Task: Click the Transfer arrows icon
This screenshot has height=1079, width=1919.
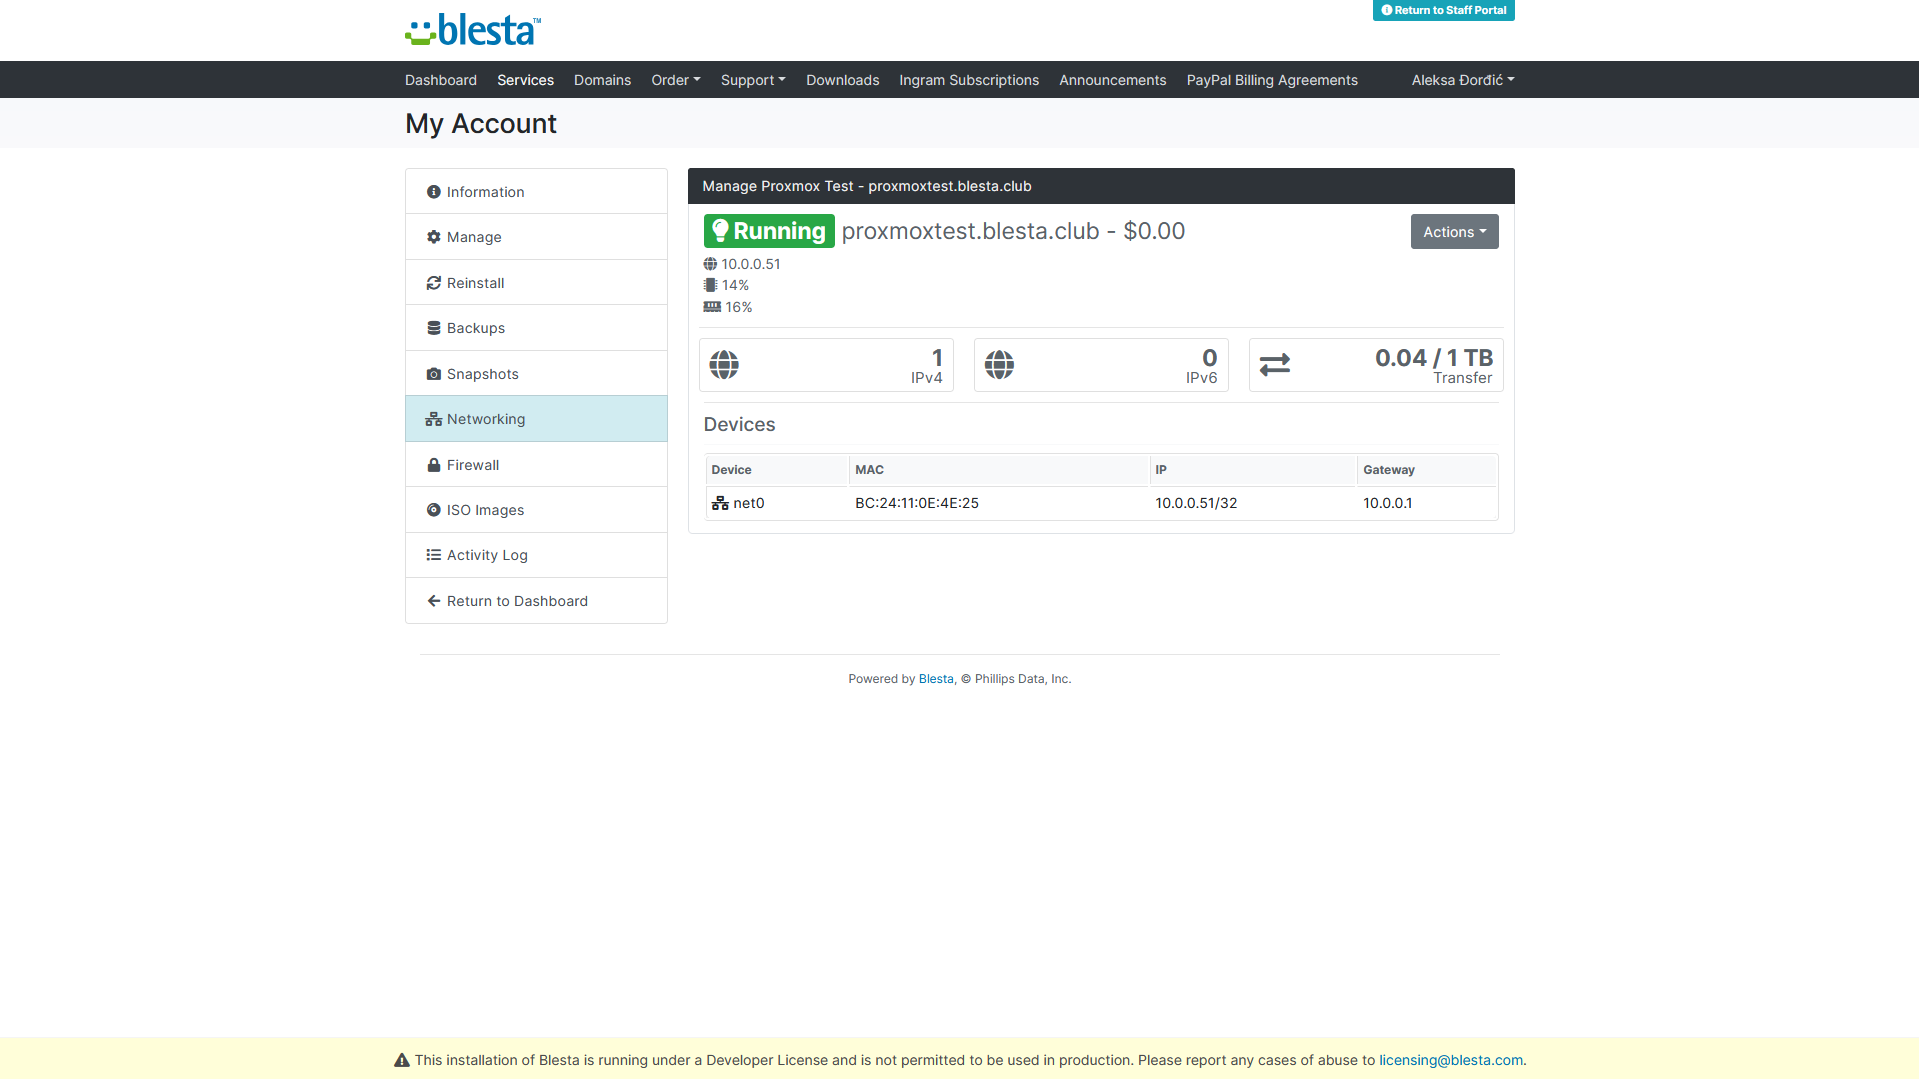Action: 1274,365
